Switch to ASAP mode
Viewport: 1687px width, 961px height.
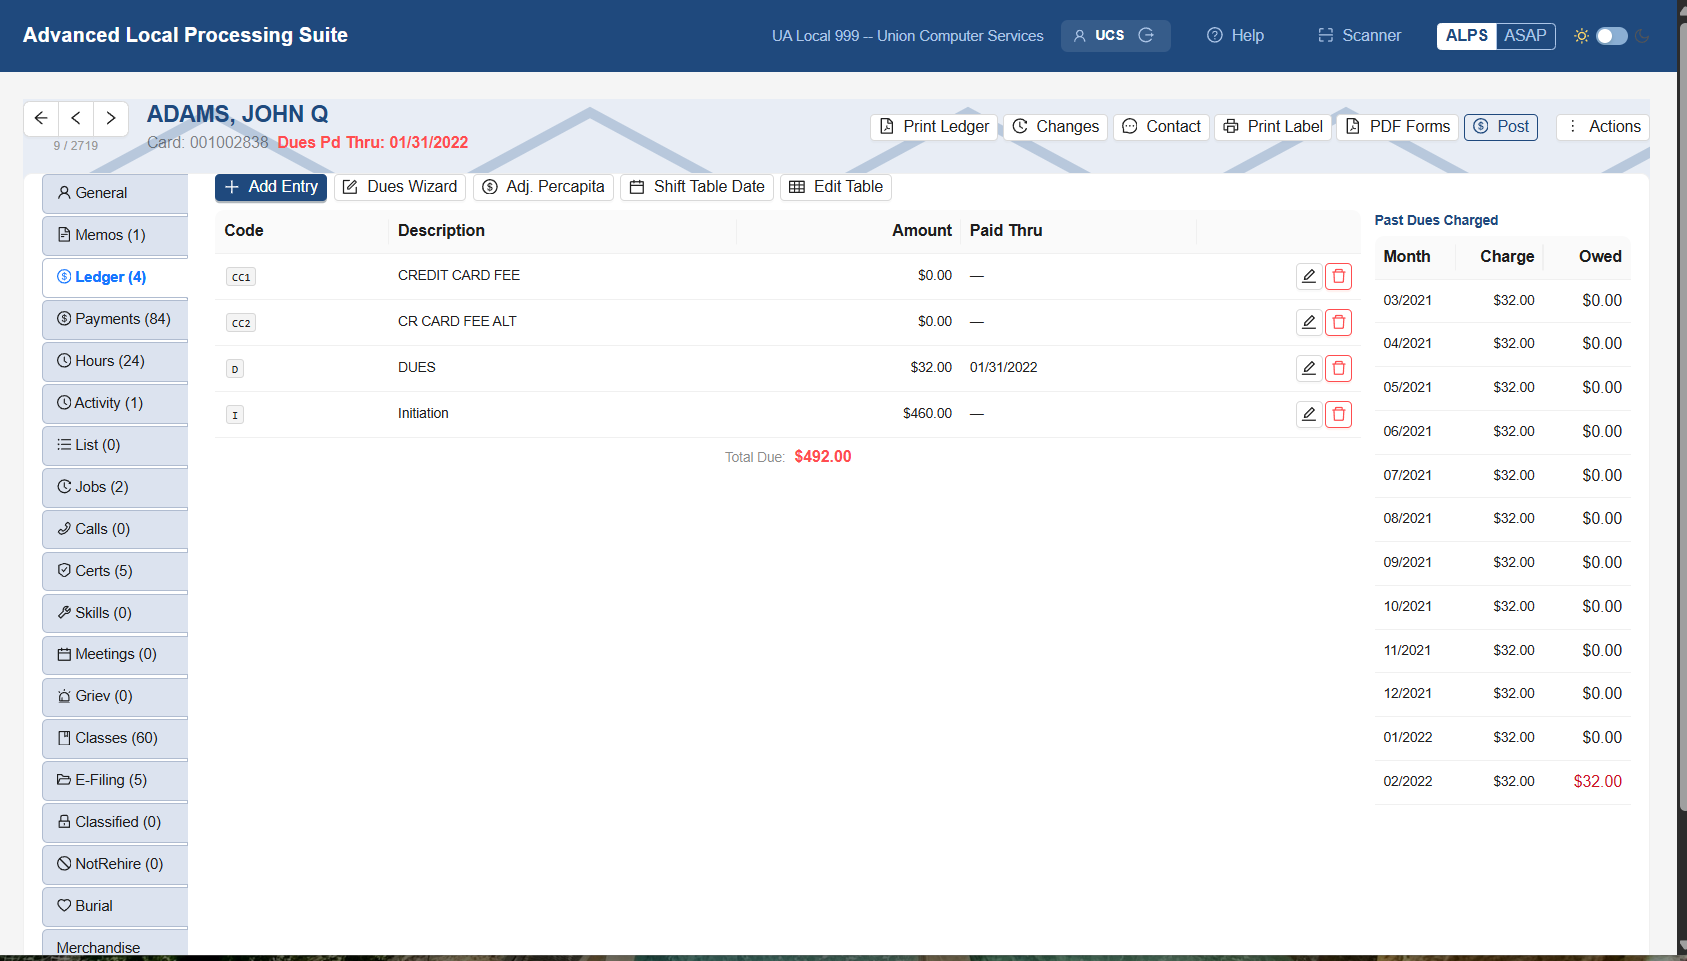point(1525,35)
